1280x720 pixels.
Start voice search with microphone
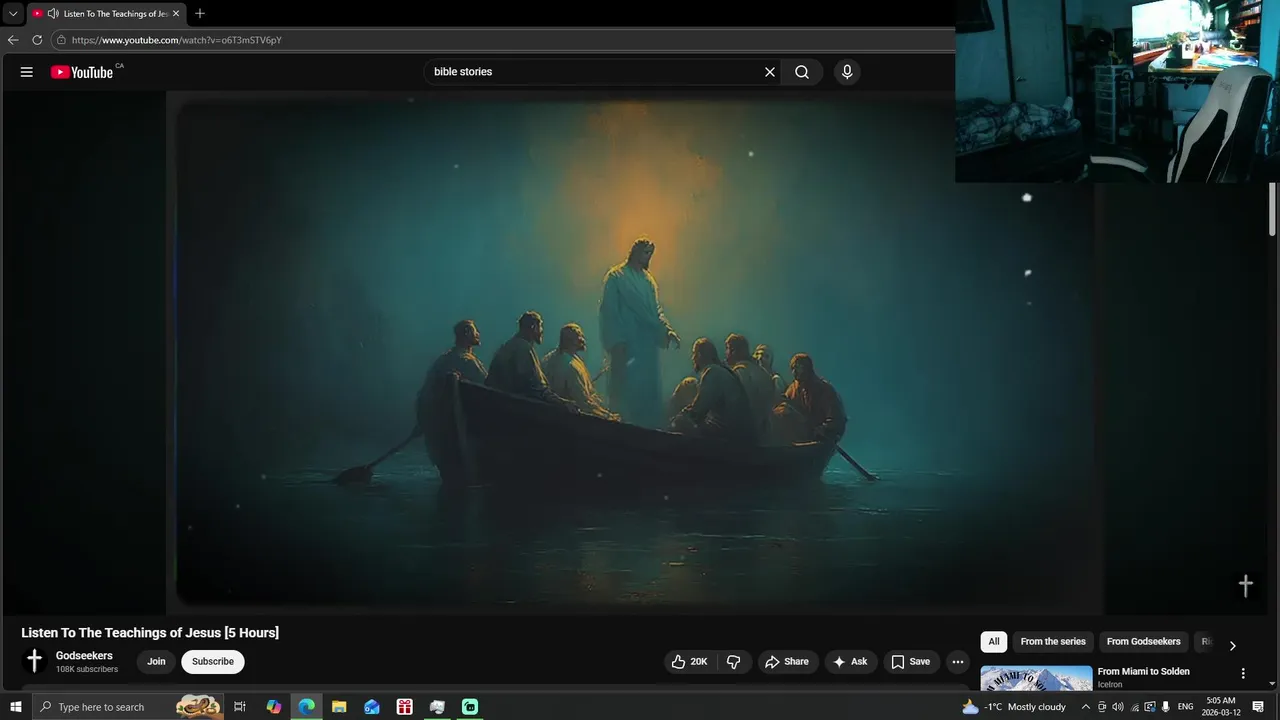point(847,72)
